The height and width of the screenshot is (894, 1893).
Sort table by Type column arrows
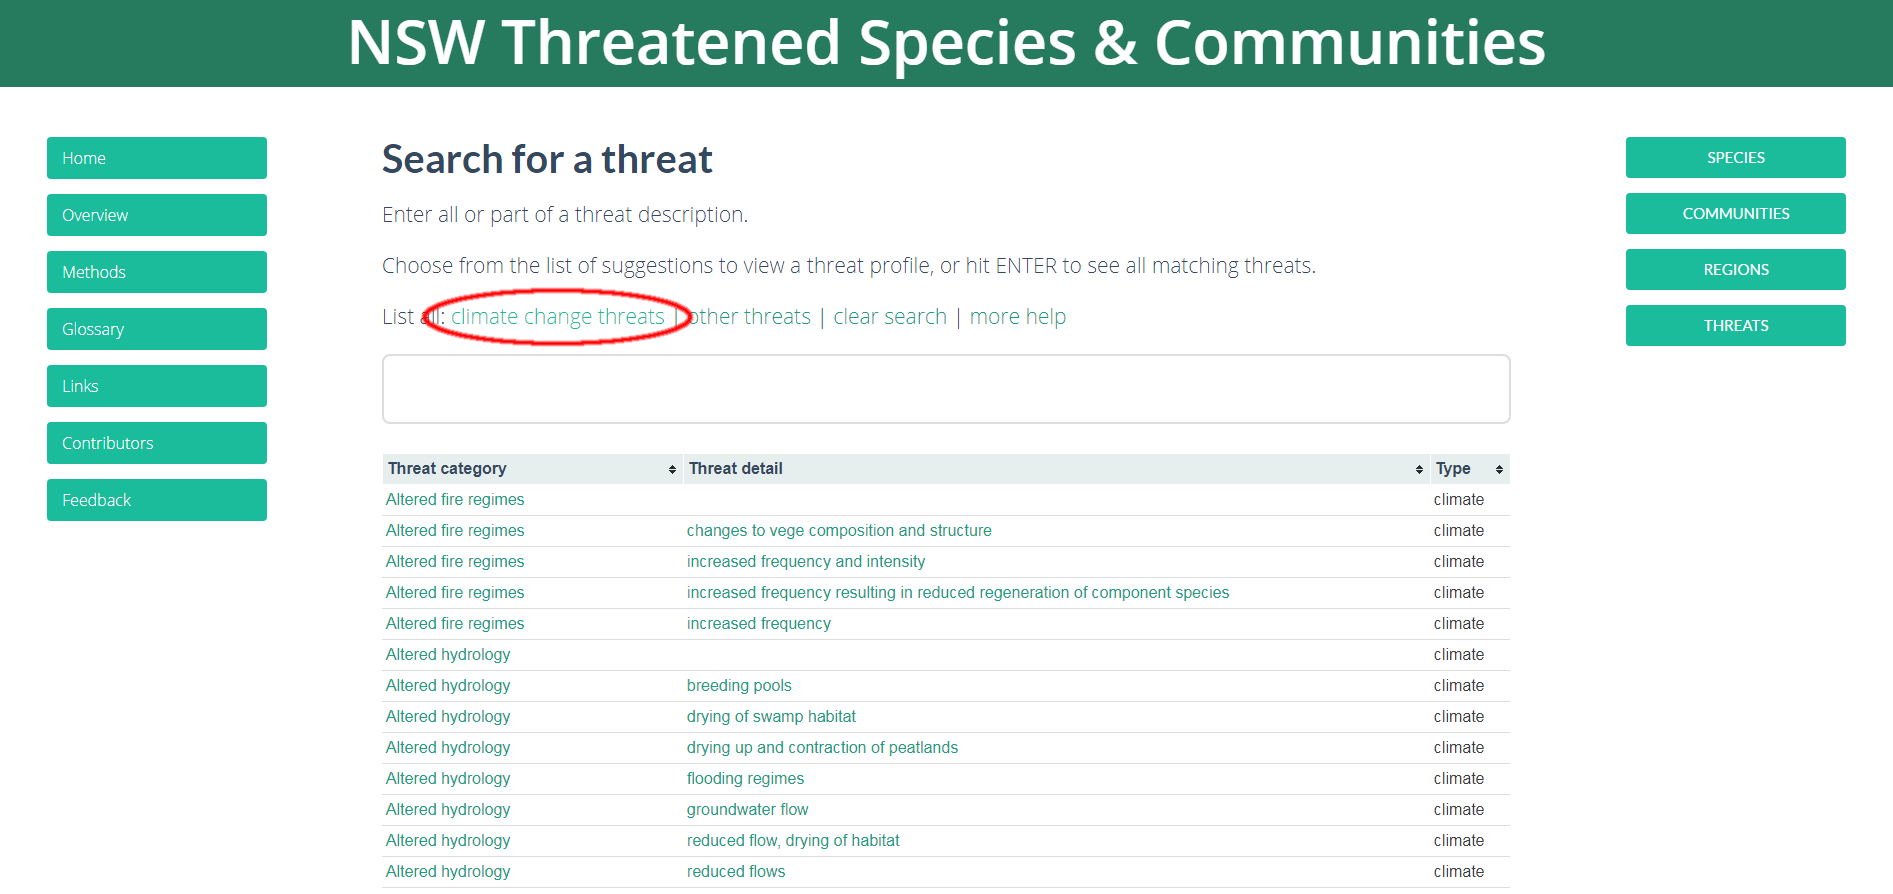pyautogui.click(x=1499, y=469)
